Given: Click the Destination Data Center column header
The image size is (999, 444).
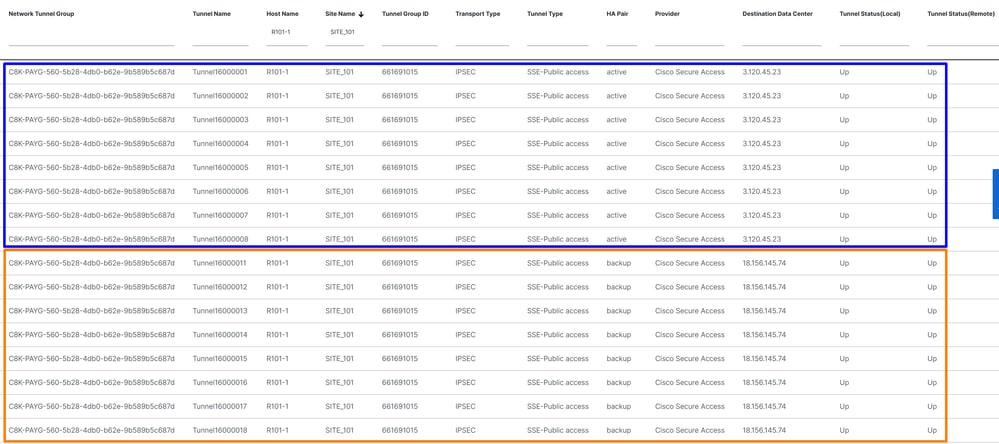Looking at the screenshot, I should 777,14.
